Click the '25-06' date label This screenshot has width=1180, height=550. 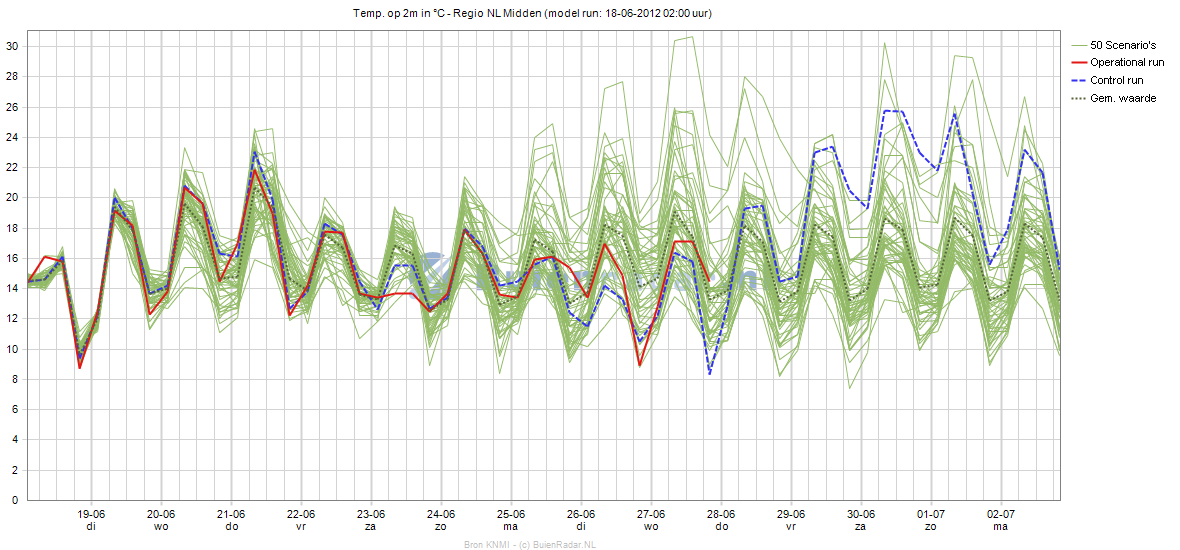click(511, 515)
